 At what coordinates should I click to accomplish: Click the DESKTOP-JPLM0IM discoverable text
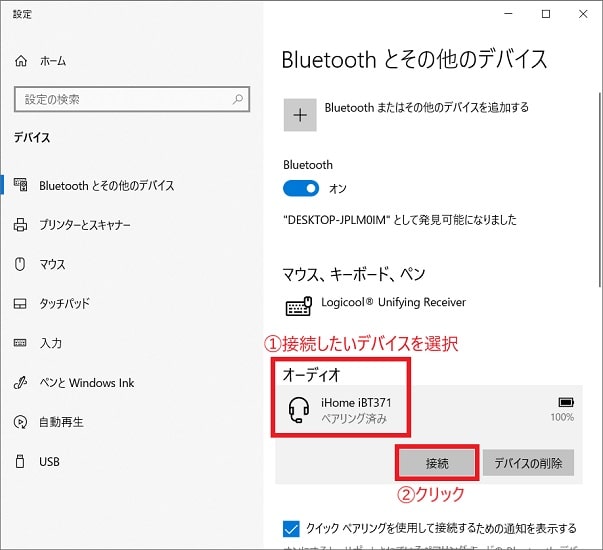(400, 220)
